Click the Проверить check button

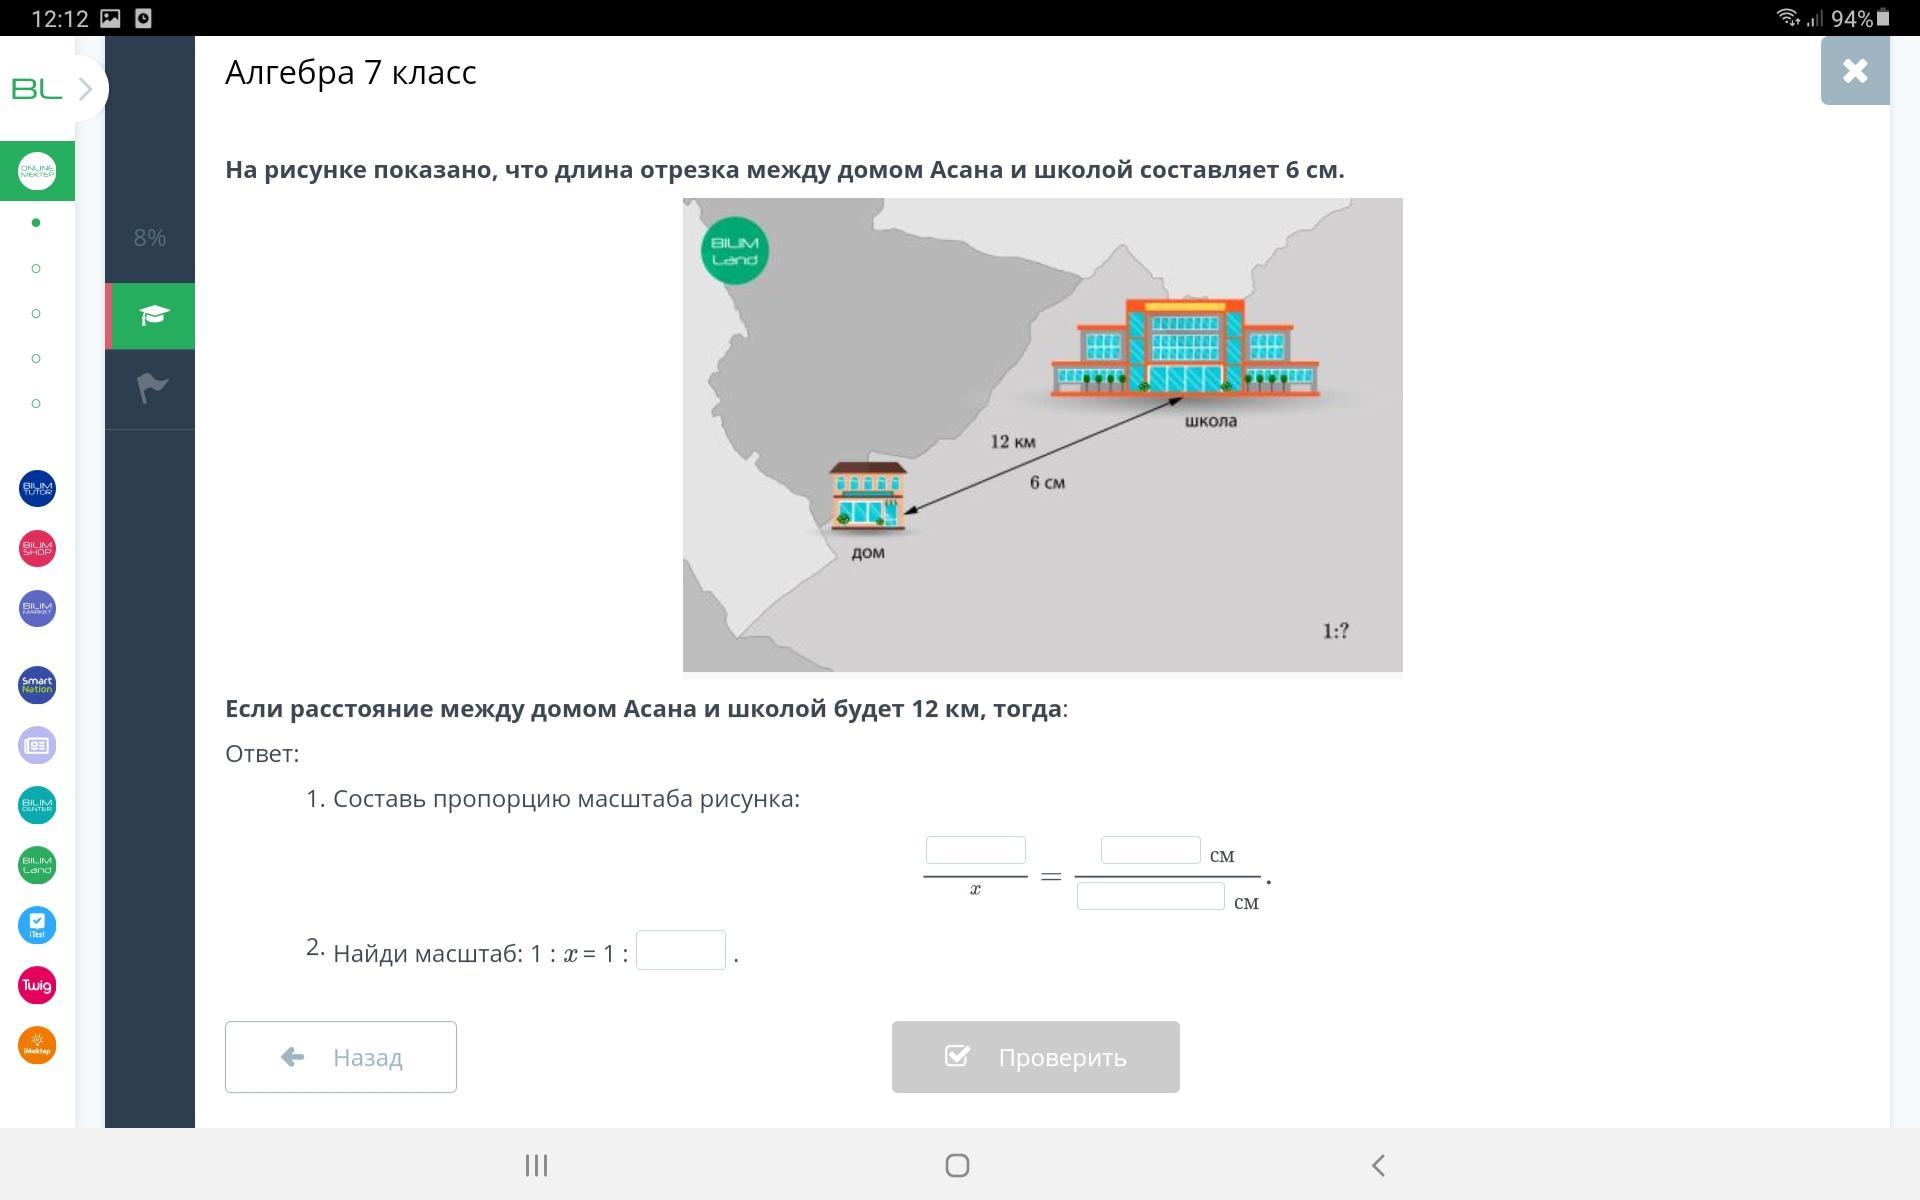click(1035, 1057)
